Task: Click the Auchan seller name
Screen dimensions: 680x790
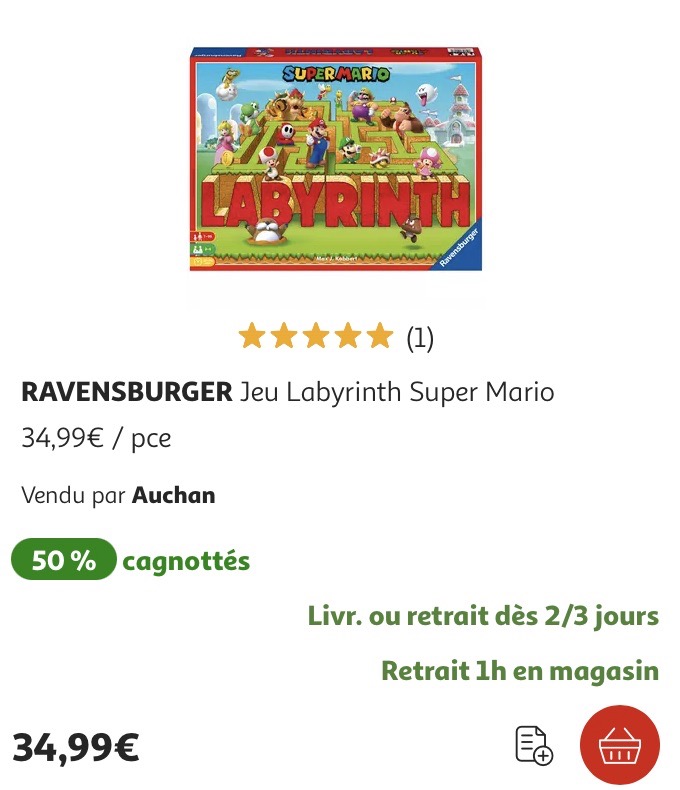Action: coord(173,495)
